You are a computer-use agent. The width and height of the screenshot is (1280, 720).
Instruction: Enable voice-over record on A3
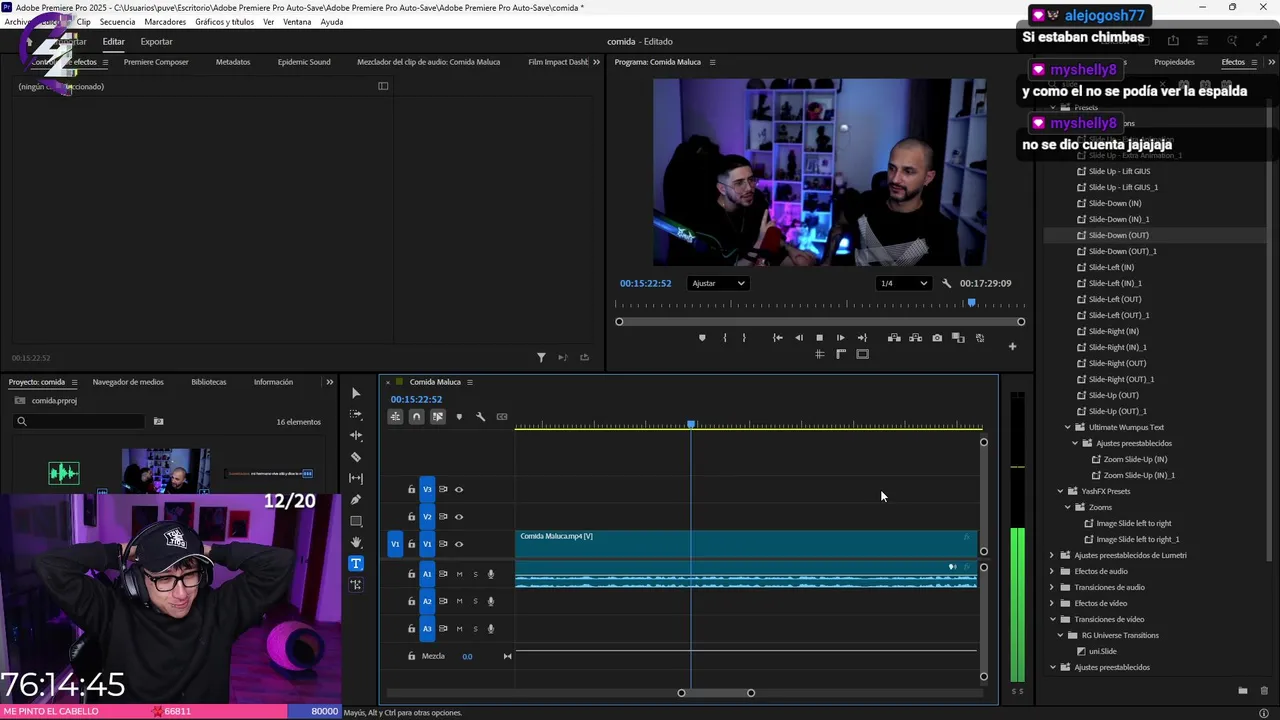491,629
